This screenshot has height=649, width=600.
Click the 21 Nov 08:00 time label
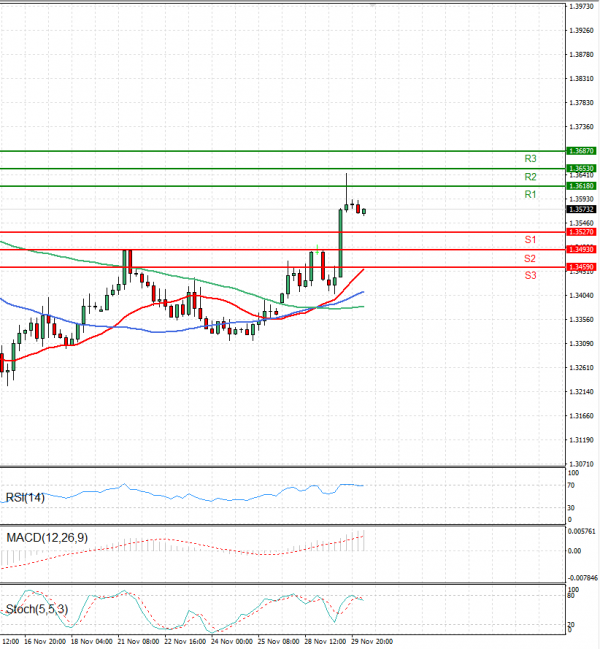point(138,642)
